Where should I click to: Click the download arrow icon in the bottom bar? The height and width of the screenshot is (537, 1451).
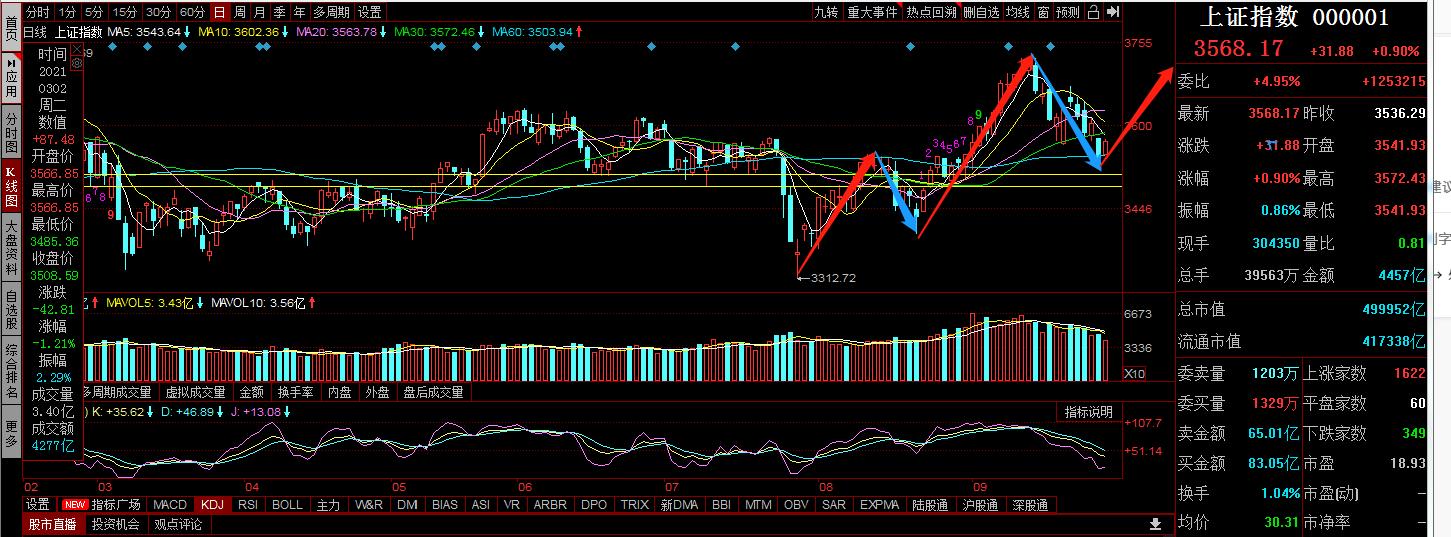coord(1156,524)
